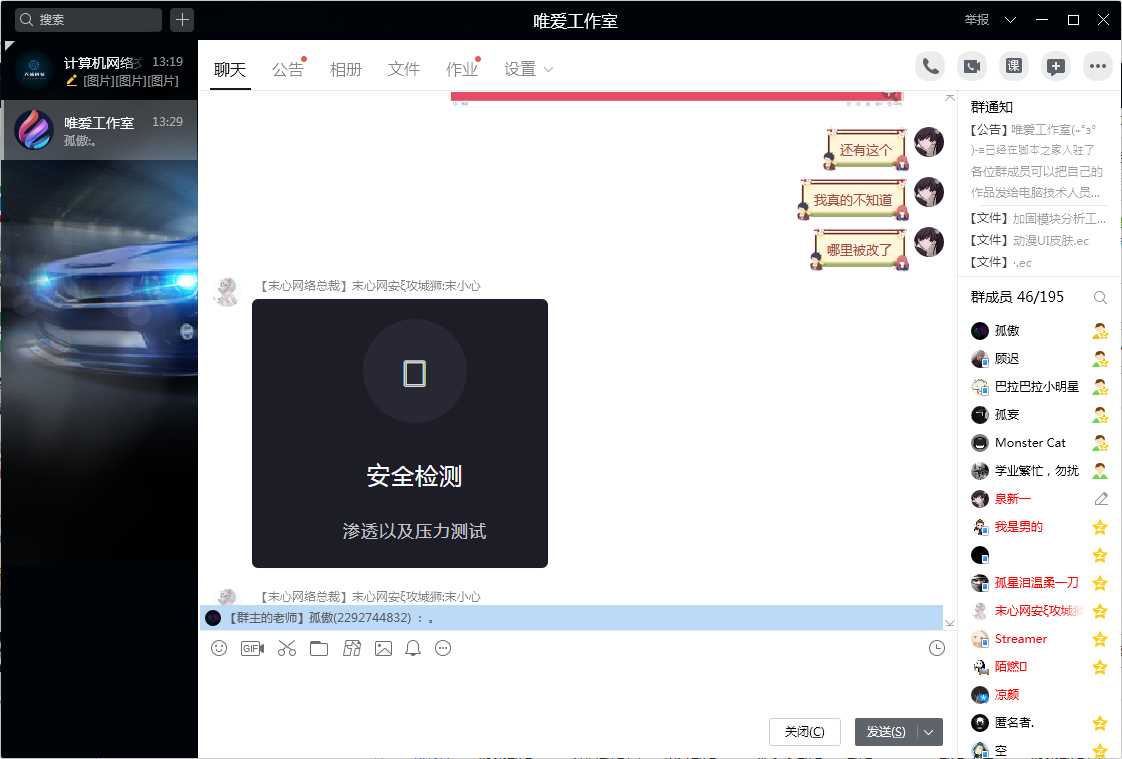
Task: Open the 相册 tab
Action: (x=346, y=69)
